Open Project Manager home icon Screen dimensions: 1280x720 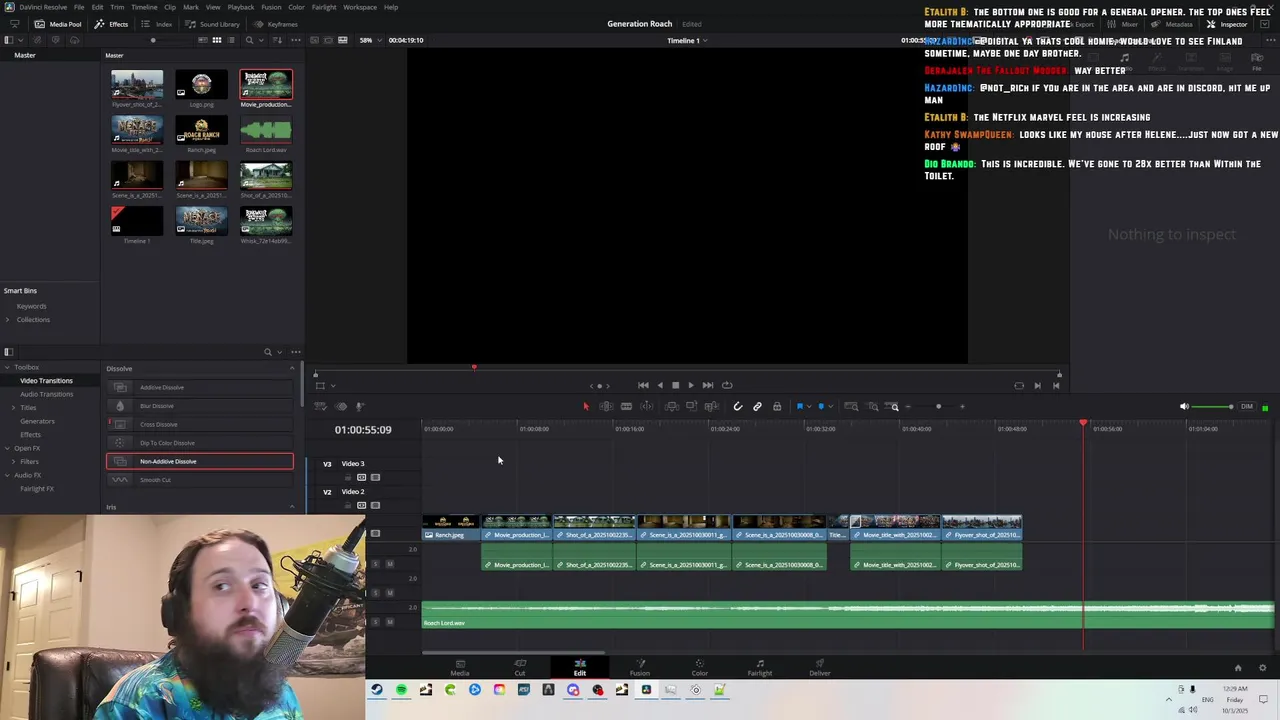pos(1238,668)
